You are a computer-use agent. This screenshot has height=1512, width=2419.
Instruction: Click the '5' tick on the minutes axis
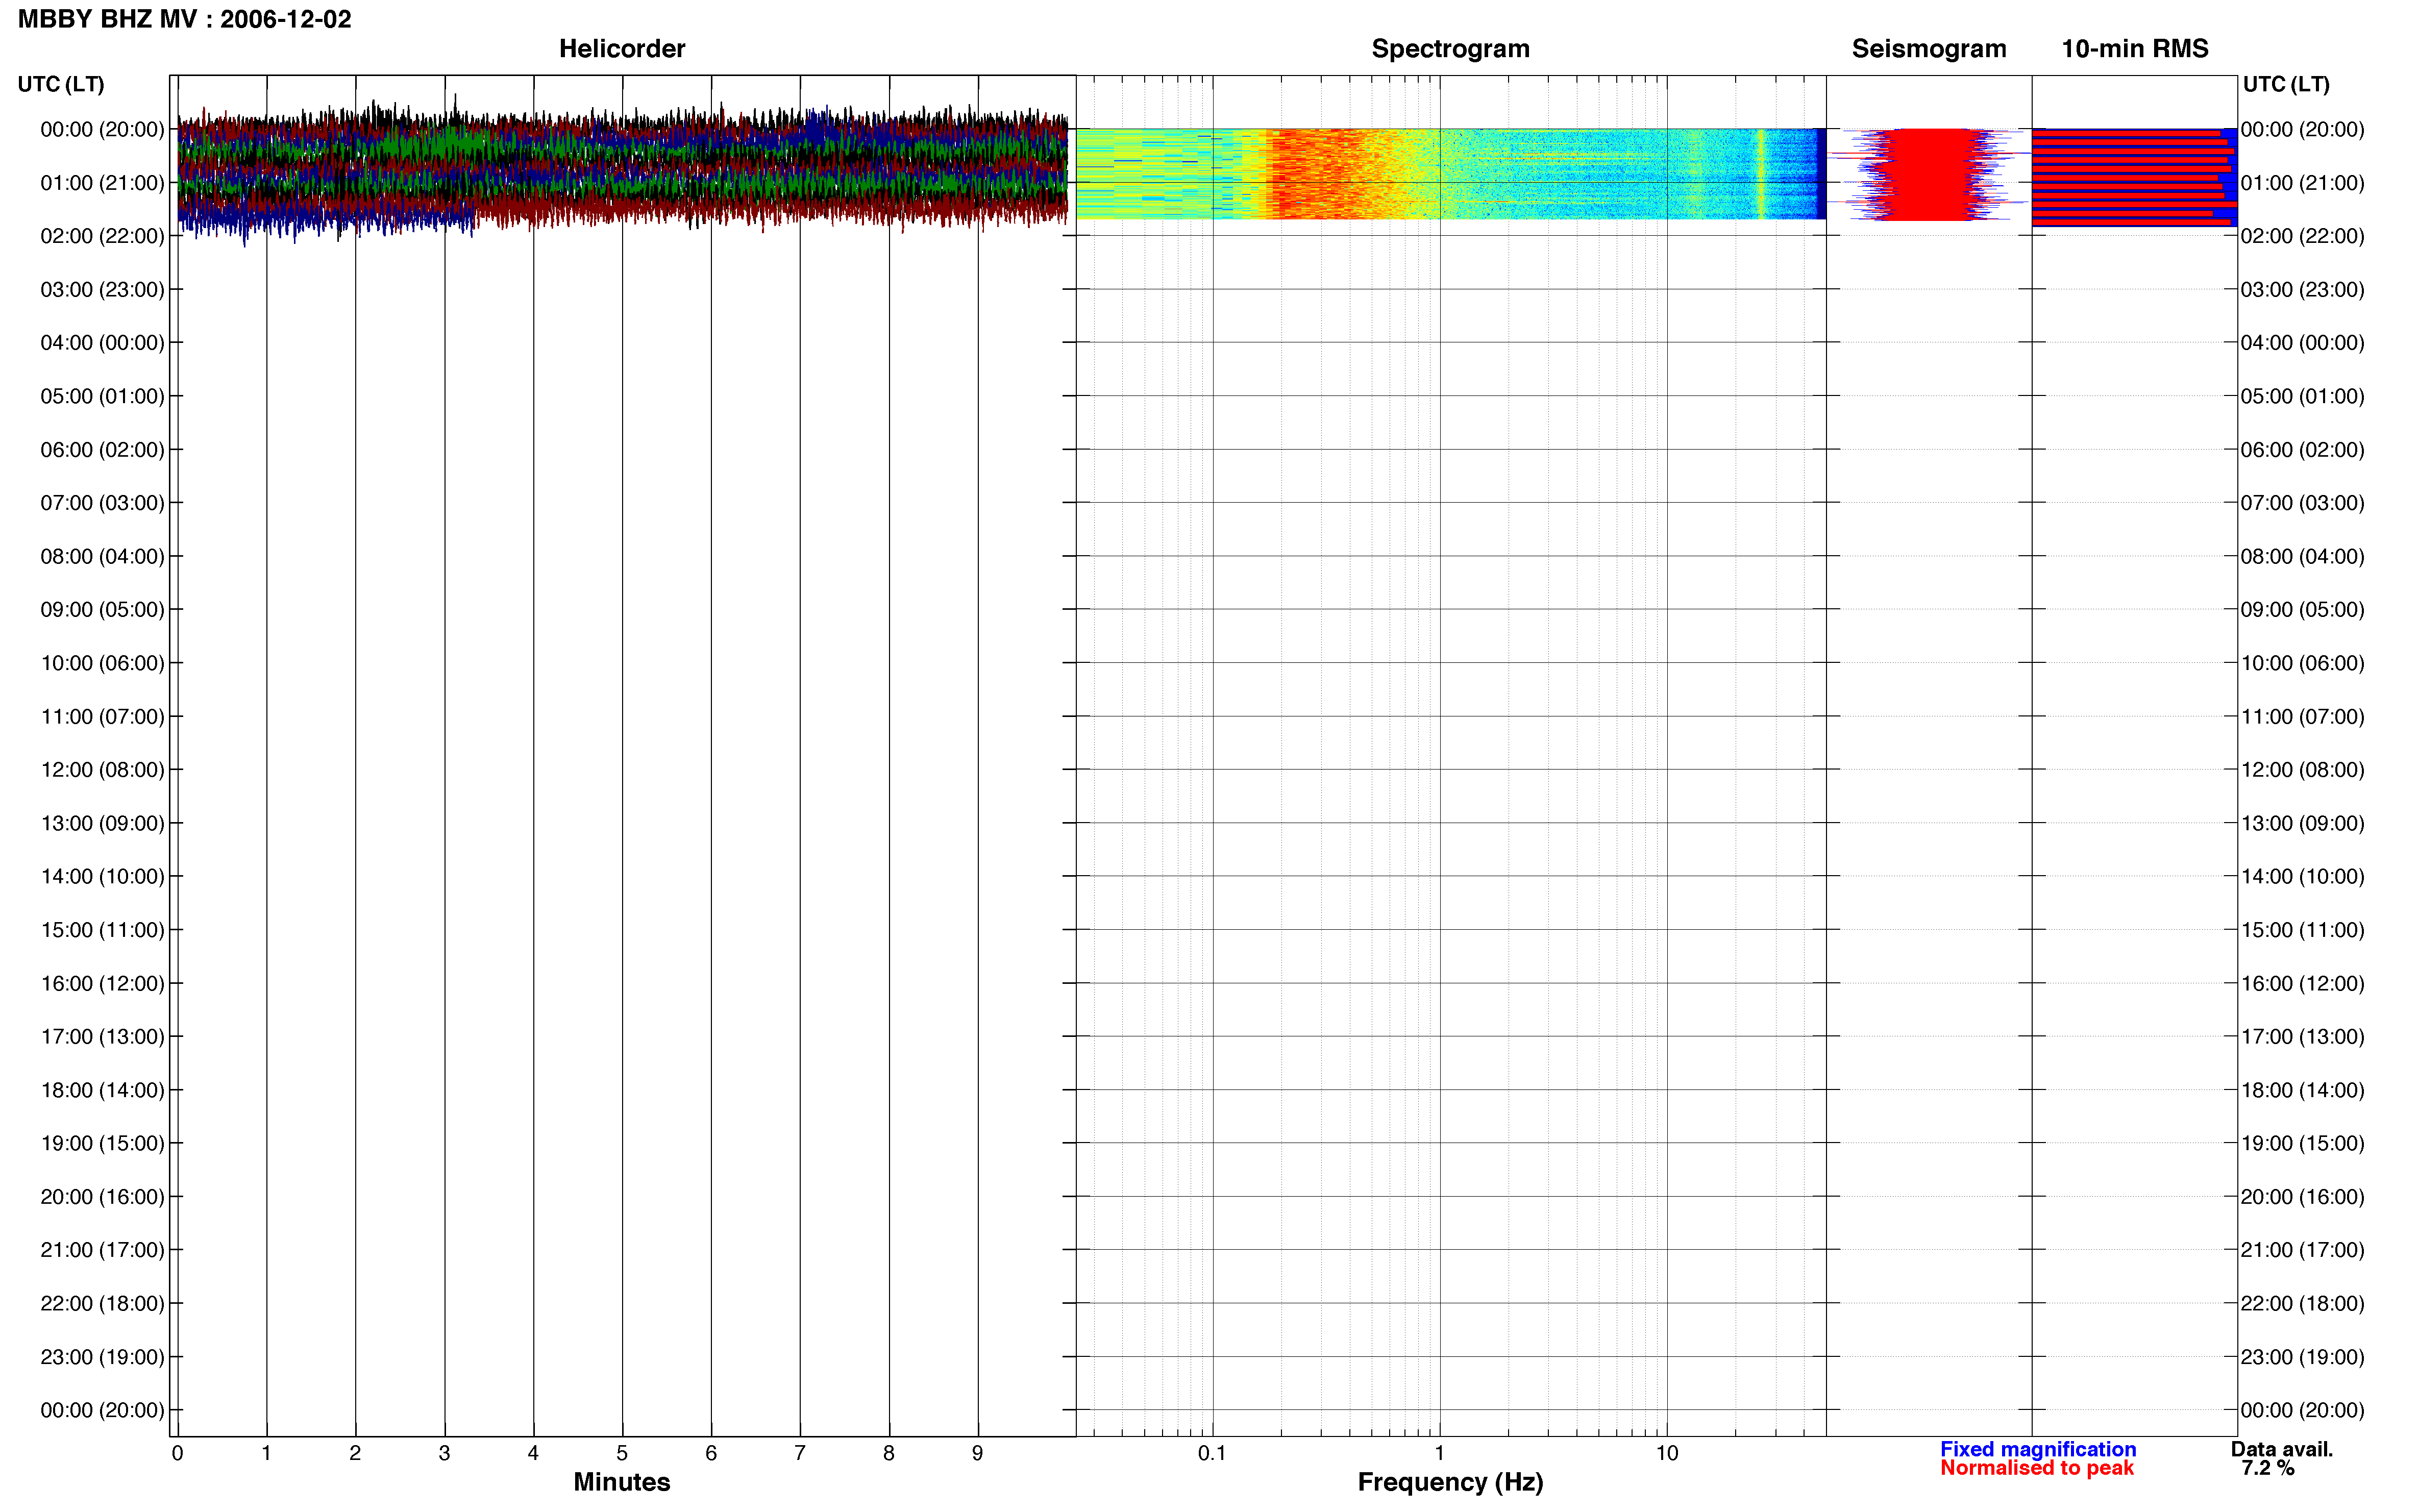click(x=622, y=1453)
